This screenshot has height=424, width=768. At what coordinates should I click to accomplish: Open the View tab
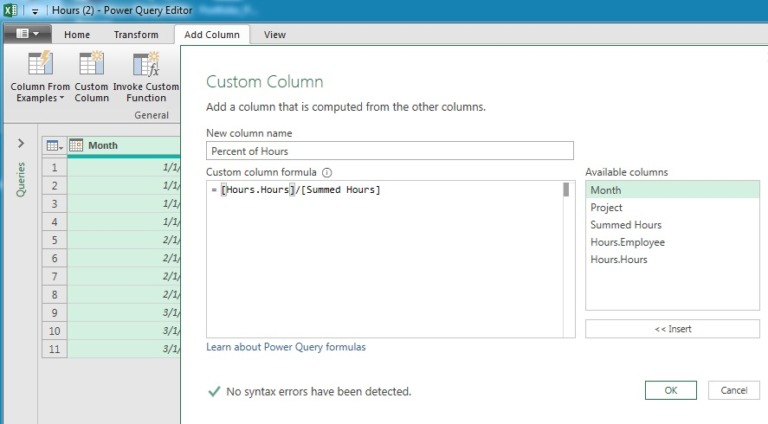(274, 35)
